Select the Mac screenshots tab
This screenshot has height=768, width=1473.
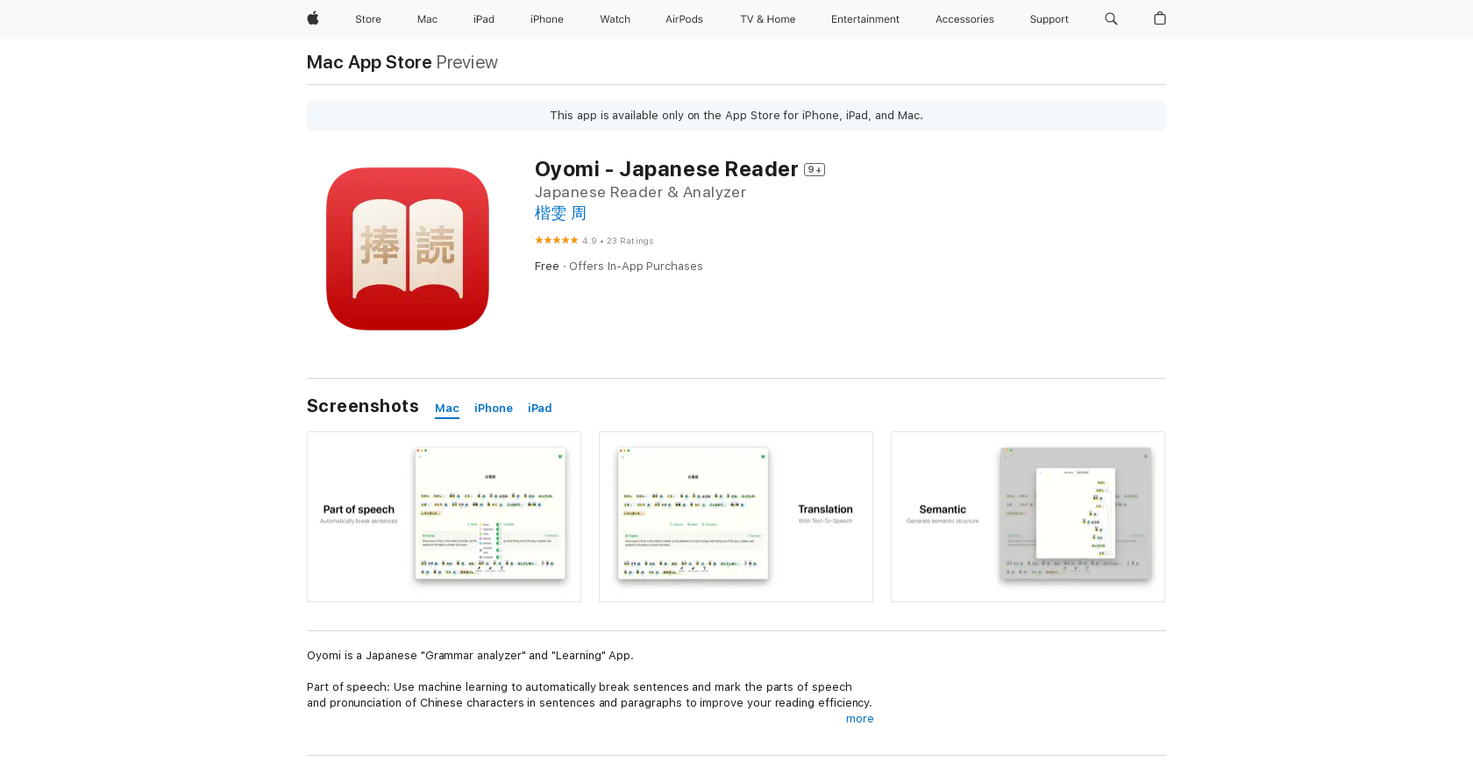pos(447,408)
